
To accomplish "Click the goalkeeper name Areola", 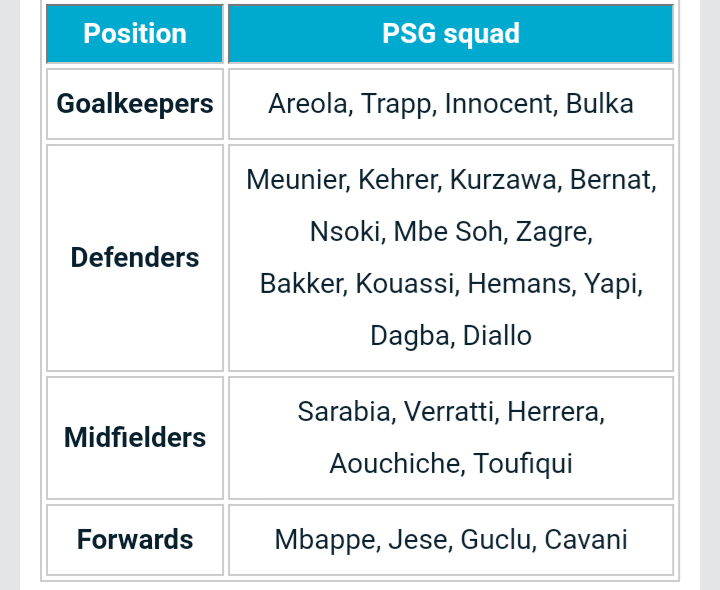I will coord(307,104).
